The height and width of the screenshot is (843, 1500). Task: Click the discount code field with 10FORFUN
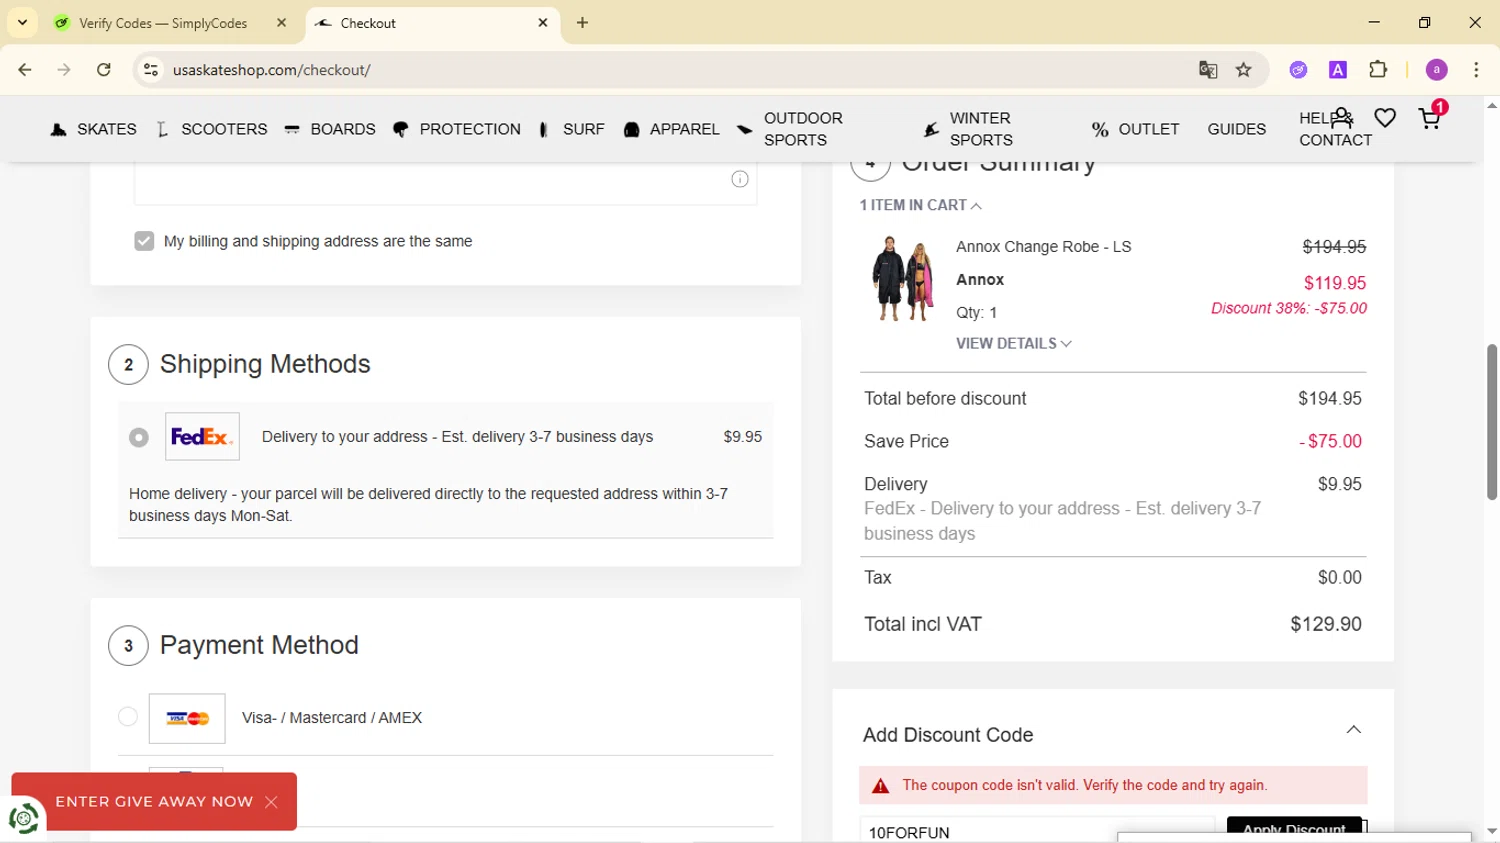tap(1037, 831)
